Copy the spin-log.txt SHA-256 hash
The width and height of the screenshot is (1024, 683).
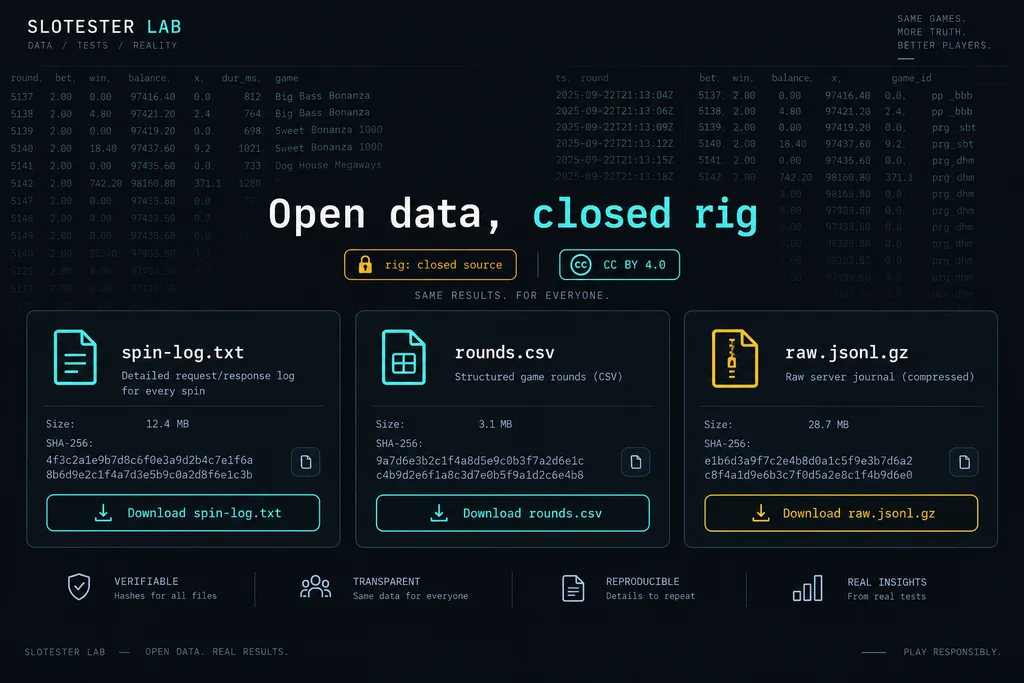pos(306,462)
